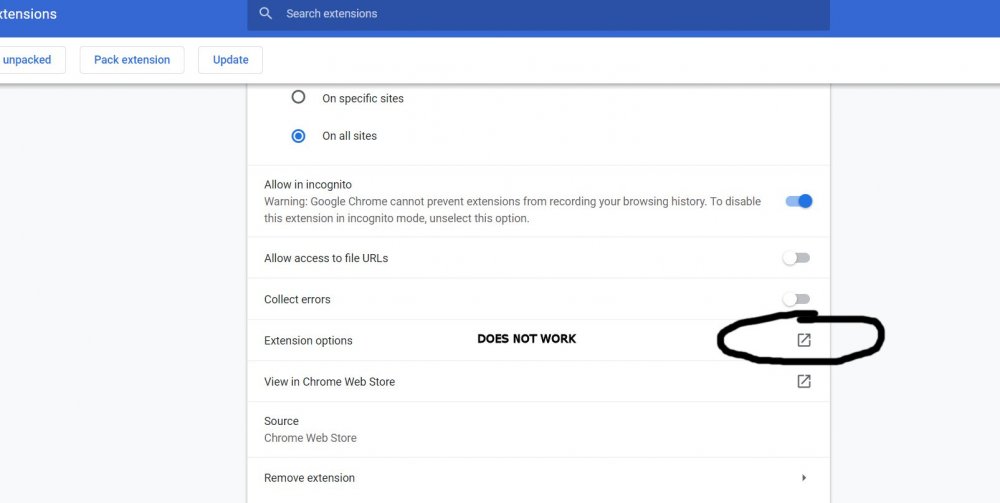Click the Allow in incognito heading
This screenshot has width=1000, height=503.
tap(307, 184)
